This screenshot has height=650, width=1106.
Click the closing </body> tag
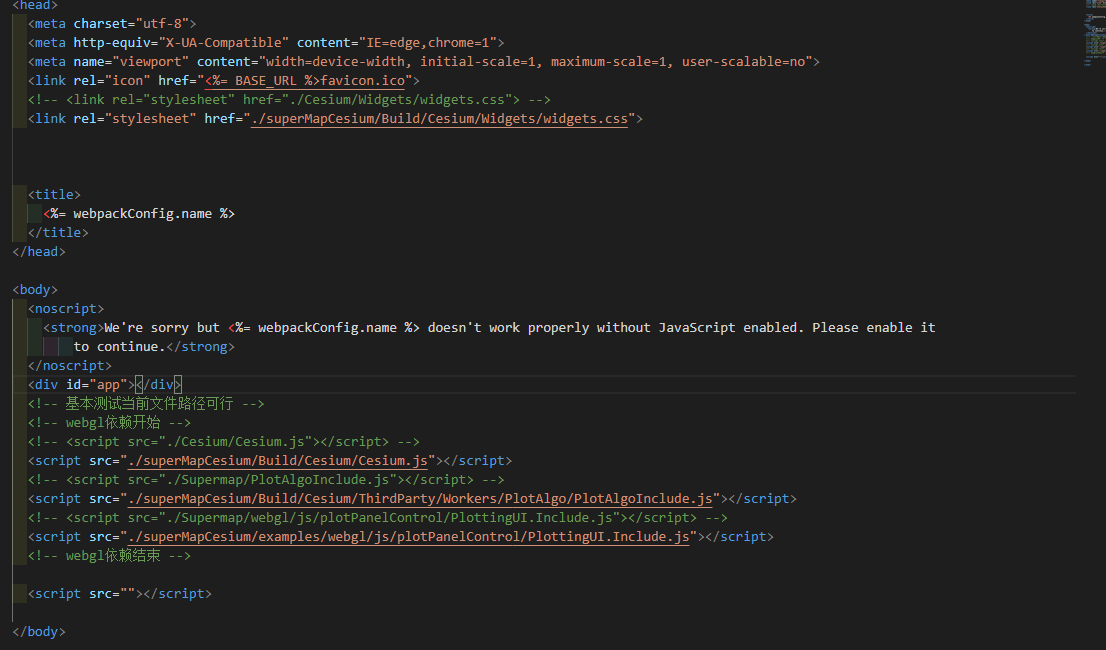coord(39,632)
